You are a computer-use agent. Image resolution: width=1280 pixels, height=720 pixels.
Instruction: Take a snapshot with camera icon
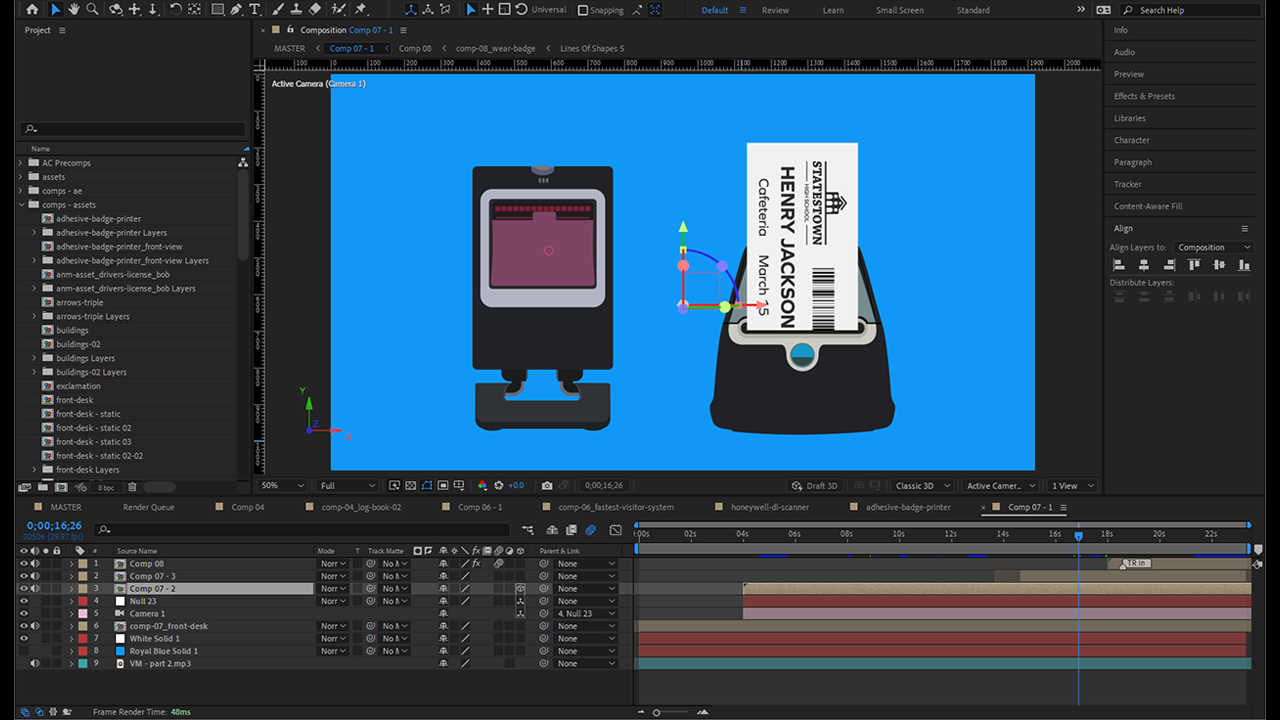(547, 486)
